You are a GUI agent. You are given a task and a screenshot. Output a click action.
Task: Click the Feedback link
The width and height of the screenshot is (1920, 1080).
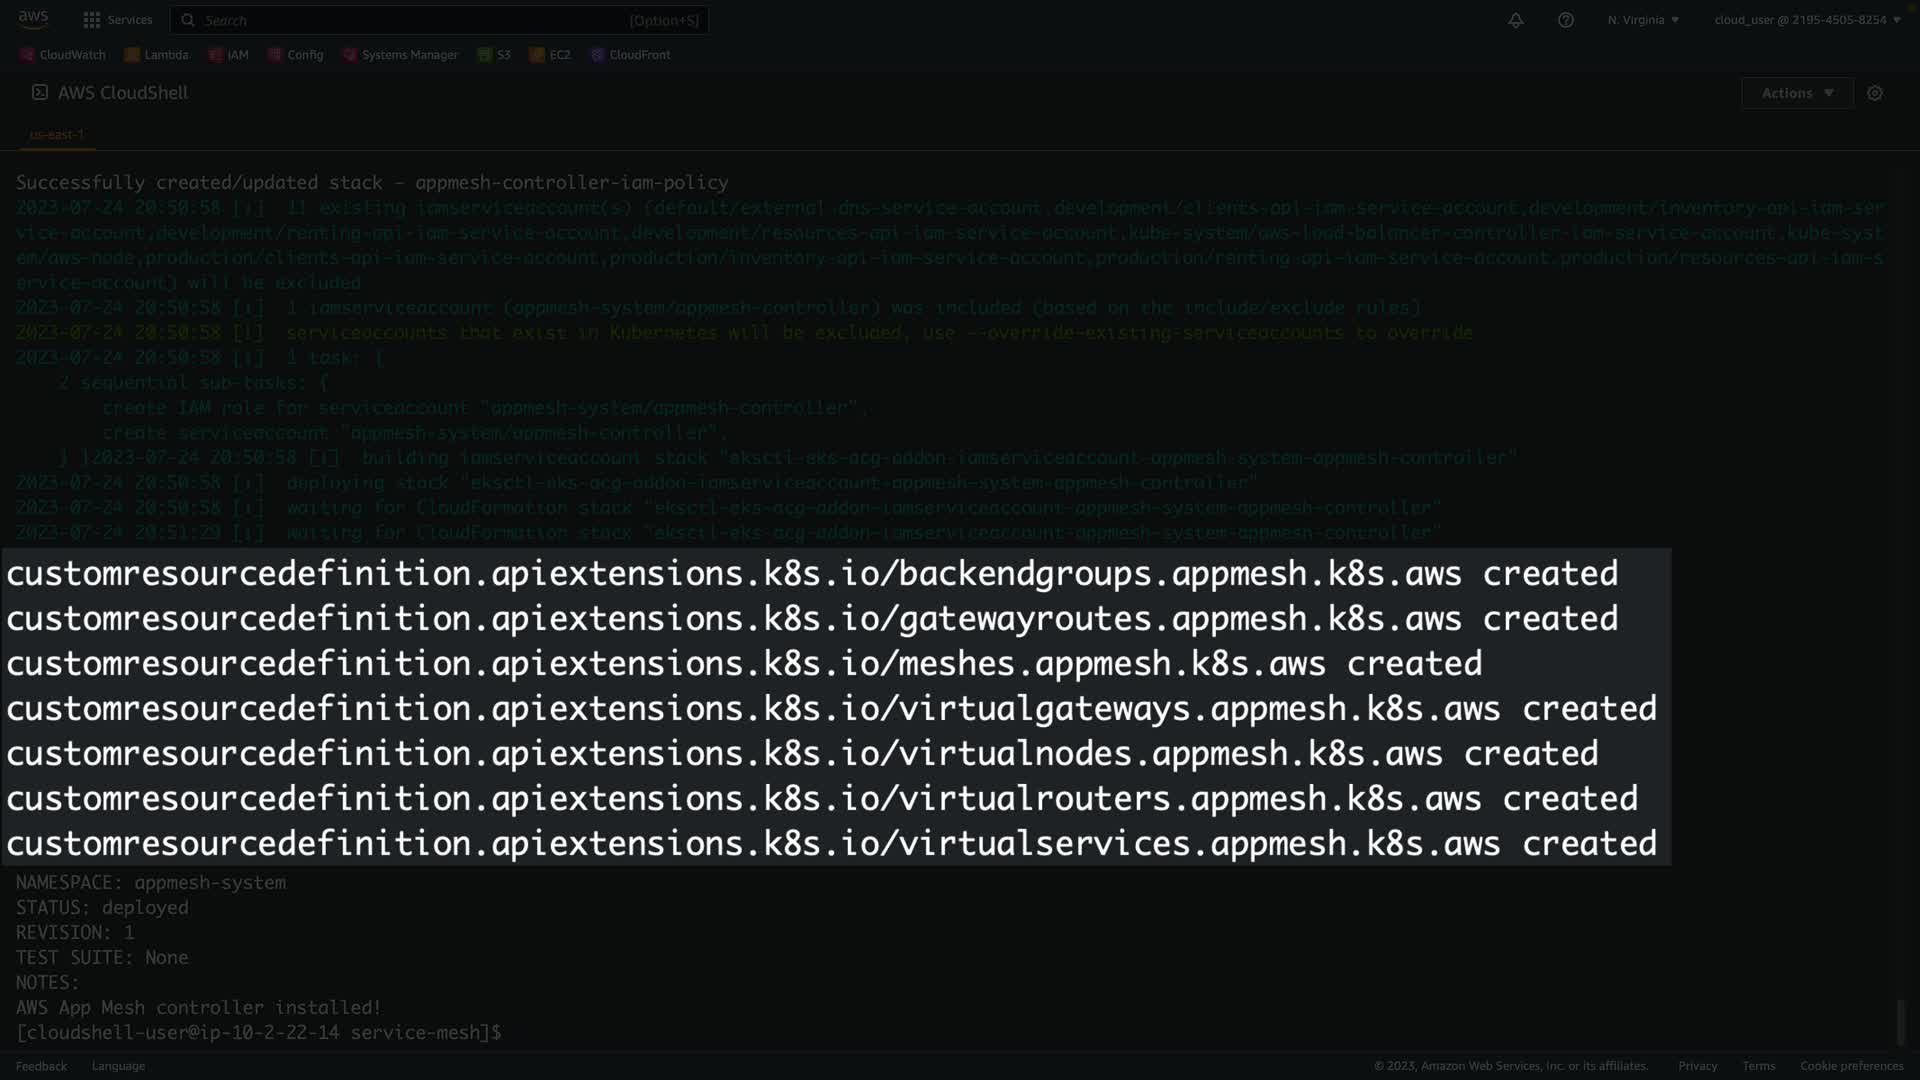(x=41, y=1066)
